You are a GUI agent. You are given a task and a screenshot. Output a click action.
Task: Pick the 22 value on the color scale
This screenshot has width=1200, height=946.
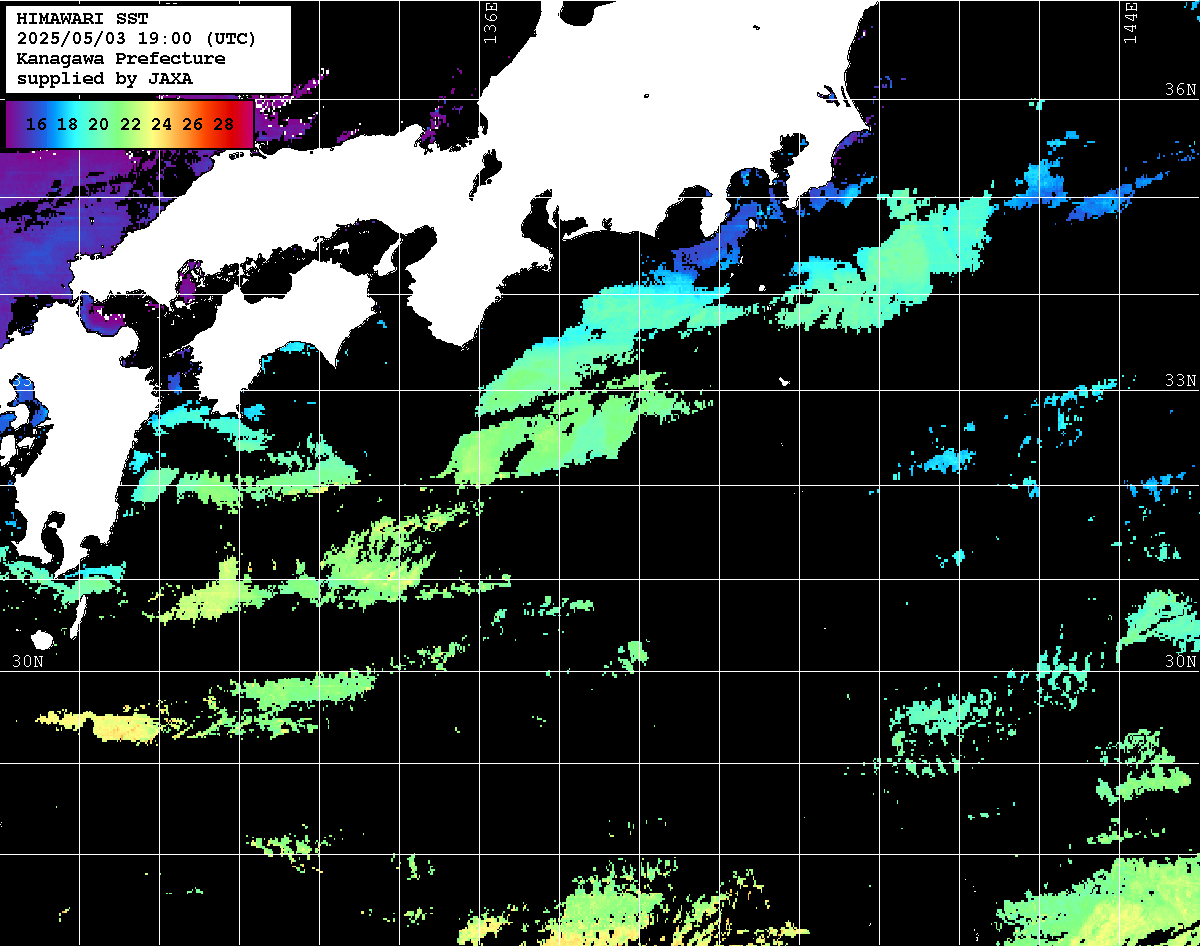[130, 124]
